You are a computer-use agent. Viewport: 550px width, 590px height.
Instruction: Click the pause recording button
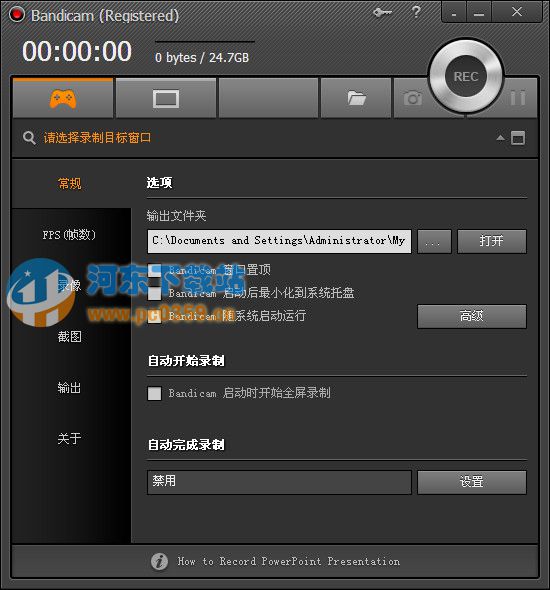518,98
